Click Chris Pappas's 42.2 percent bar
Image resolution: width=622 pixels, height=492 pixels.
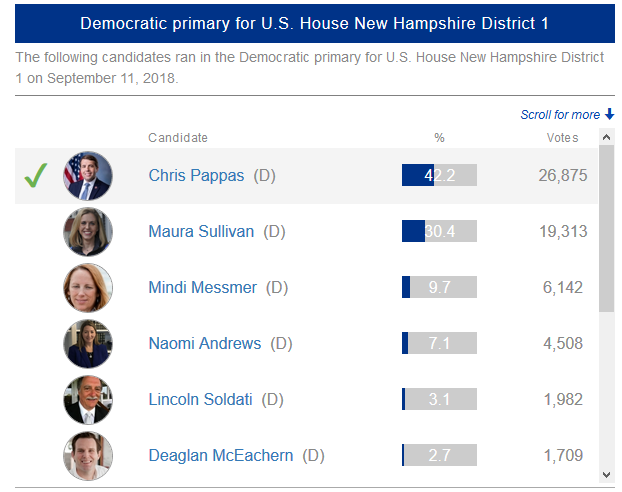439,176
